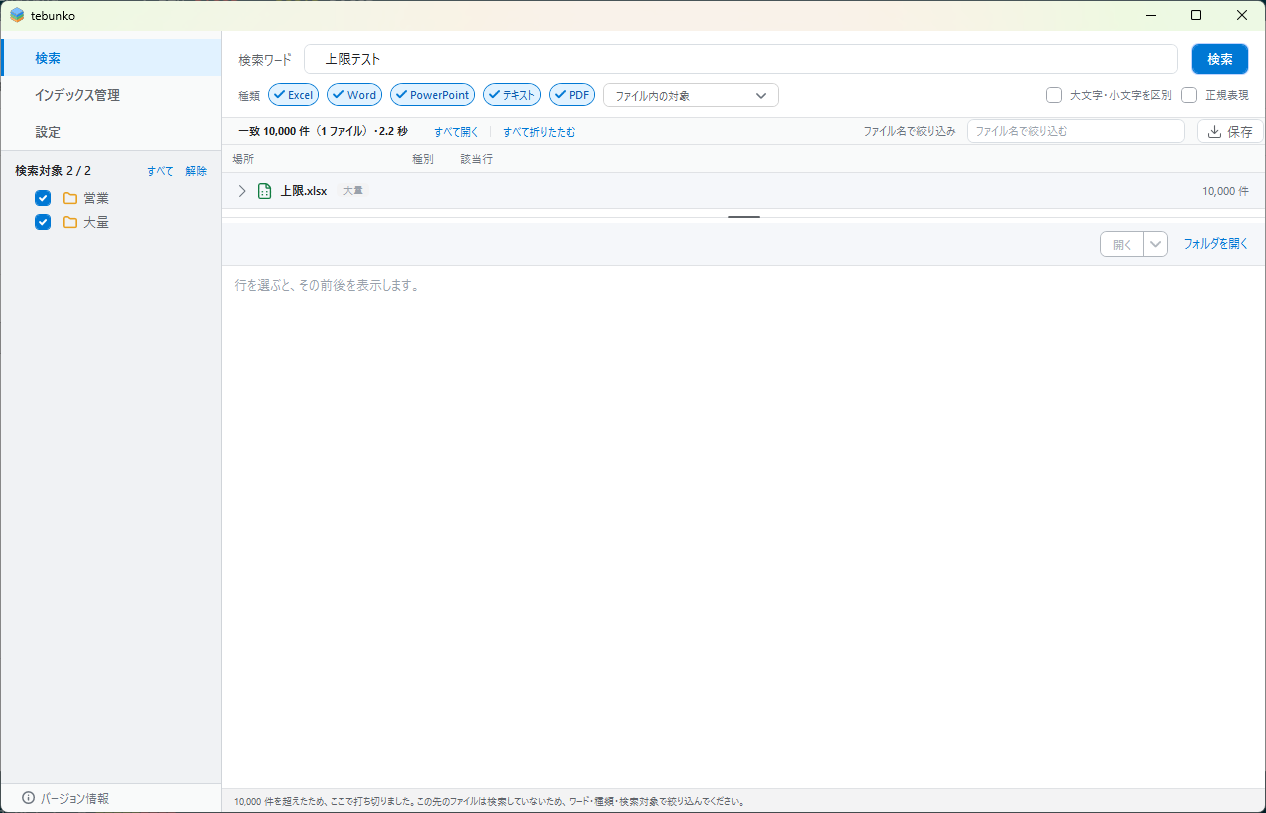Click the 該当行 column header
1266x813 pixels.
click(476, 159)
